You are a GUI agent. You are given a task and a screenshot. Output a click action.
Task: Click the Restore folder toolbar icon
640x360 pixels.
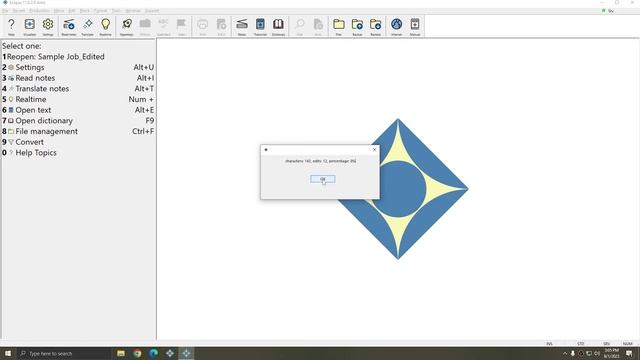[376, 27]
